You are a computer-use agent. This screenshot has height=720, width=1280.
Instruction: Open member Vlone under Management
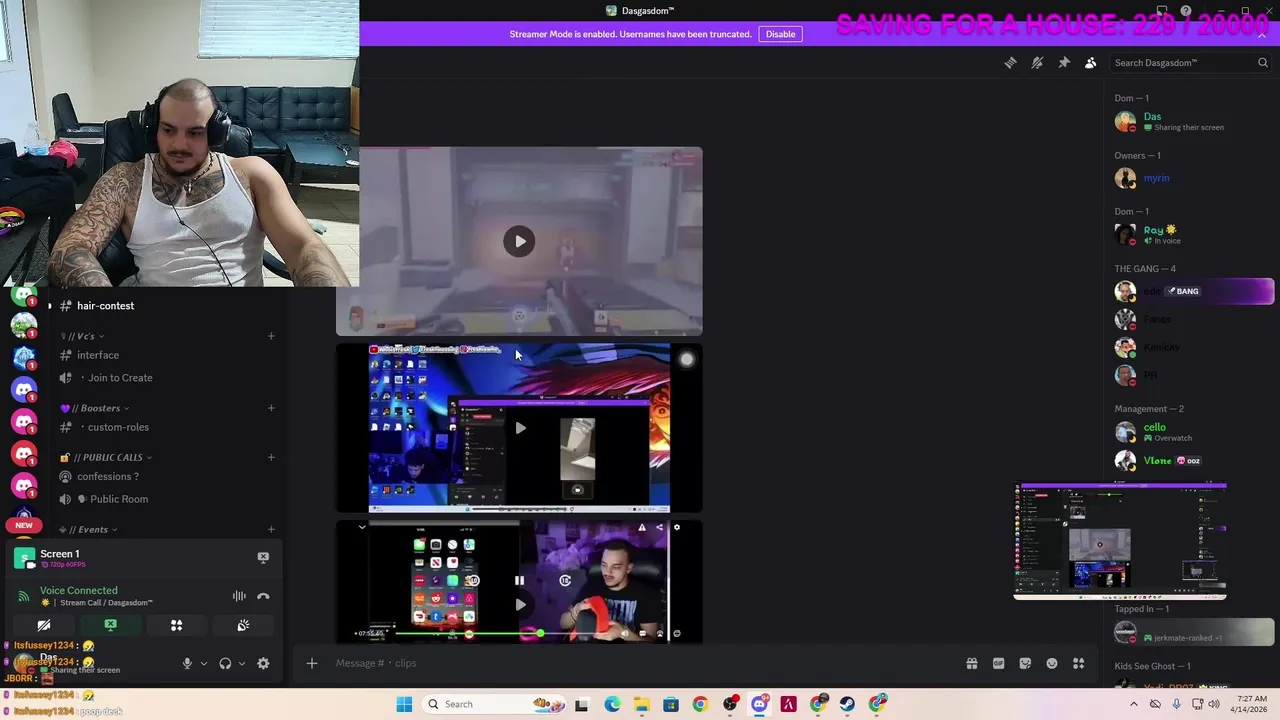[1192, 460]
